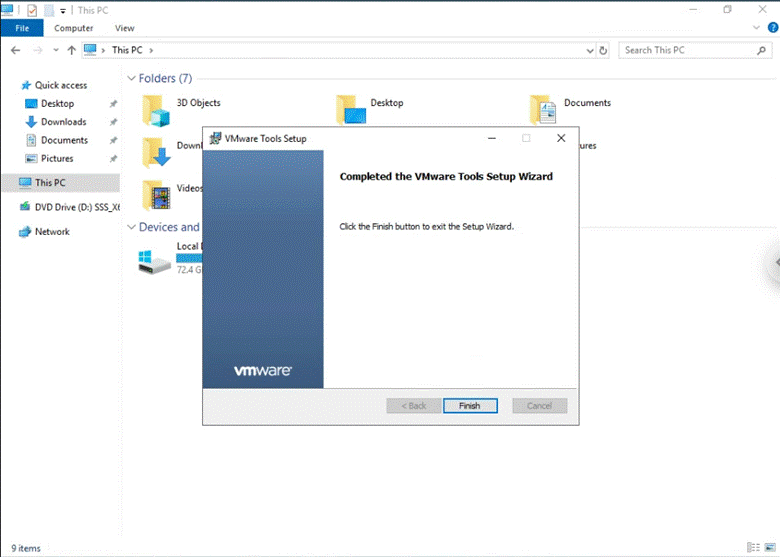The image size is (780, 557).
Task: Go back using the Explorer back arrow
Action: [15, 50]
